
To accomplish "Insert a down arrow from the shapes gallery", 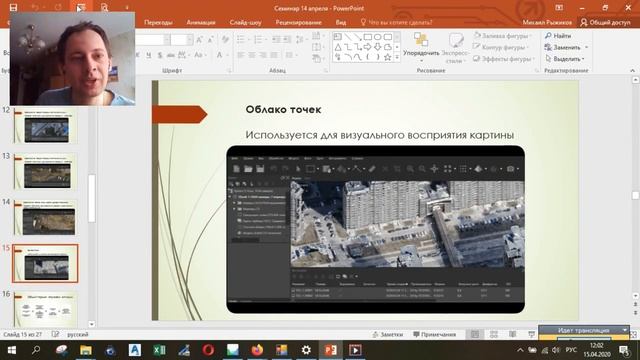I will (377, 47).
